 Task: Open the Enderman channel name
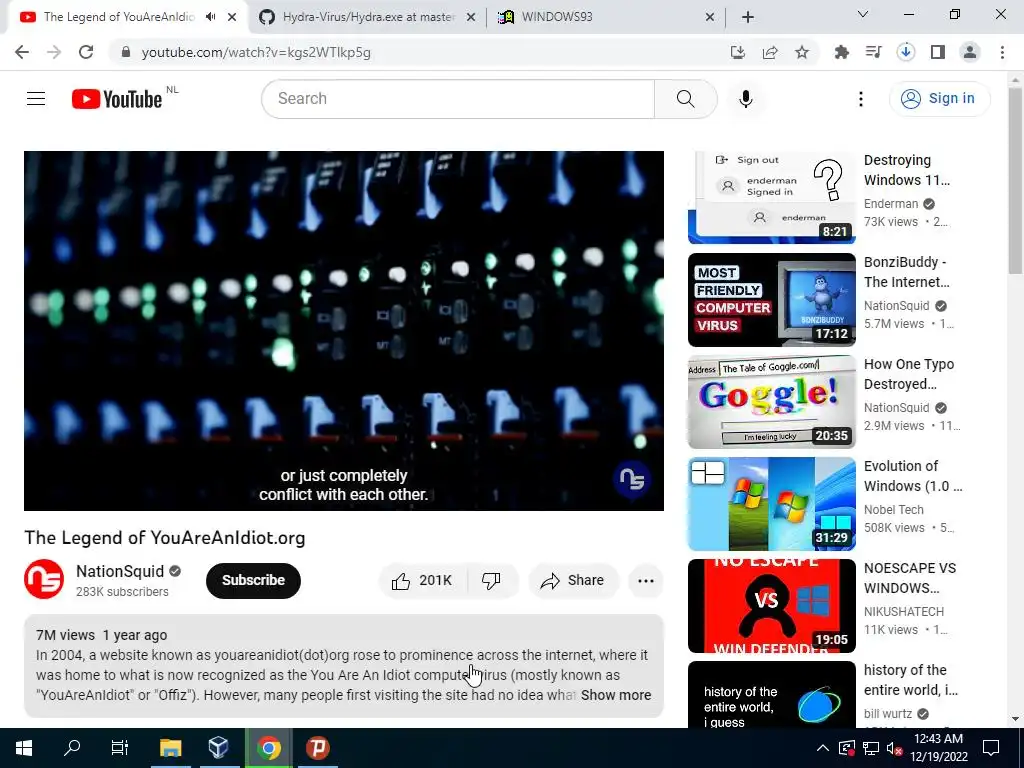[891, 204]
